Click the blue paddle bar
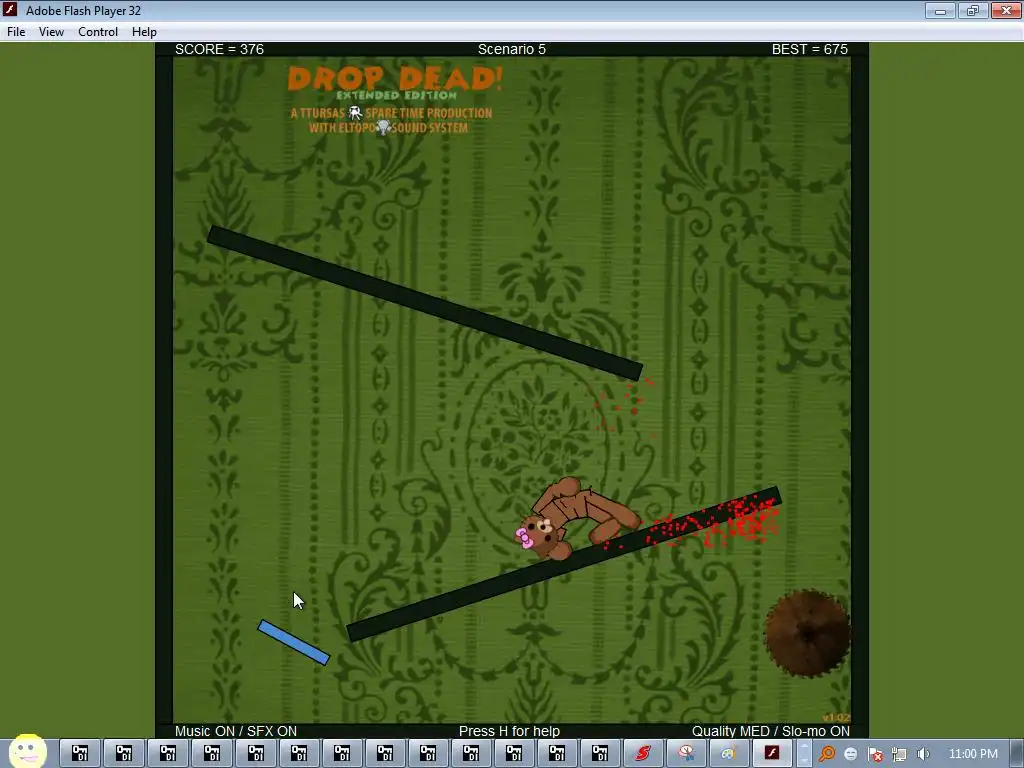1024x768 pixels. click(x=294, y=642)
